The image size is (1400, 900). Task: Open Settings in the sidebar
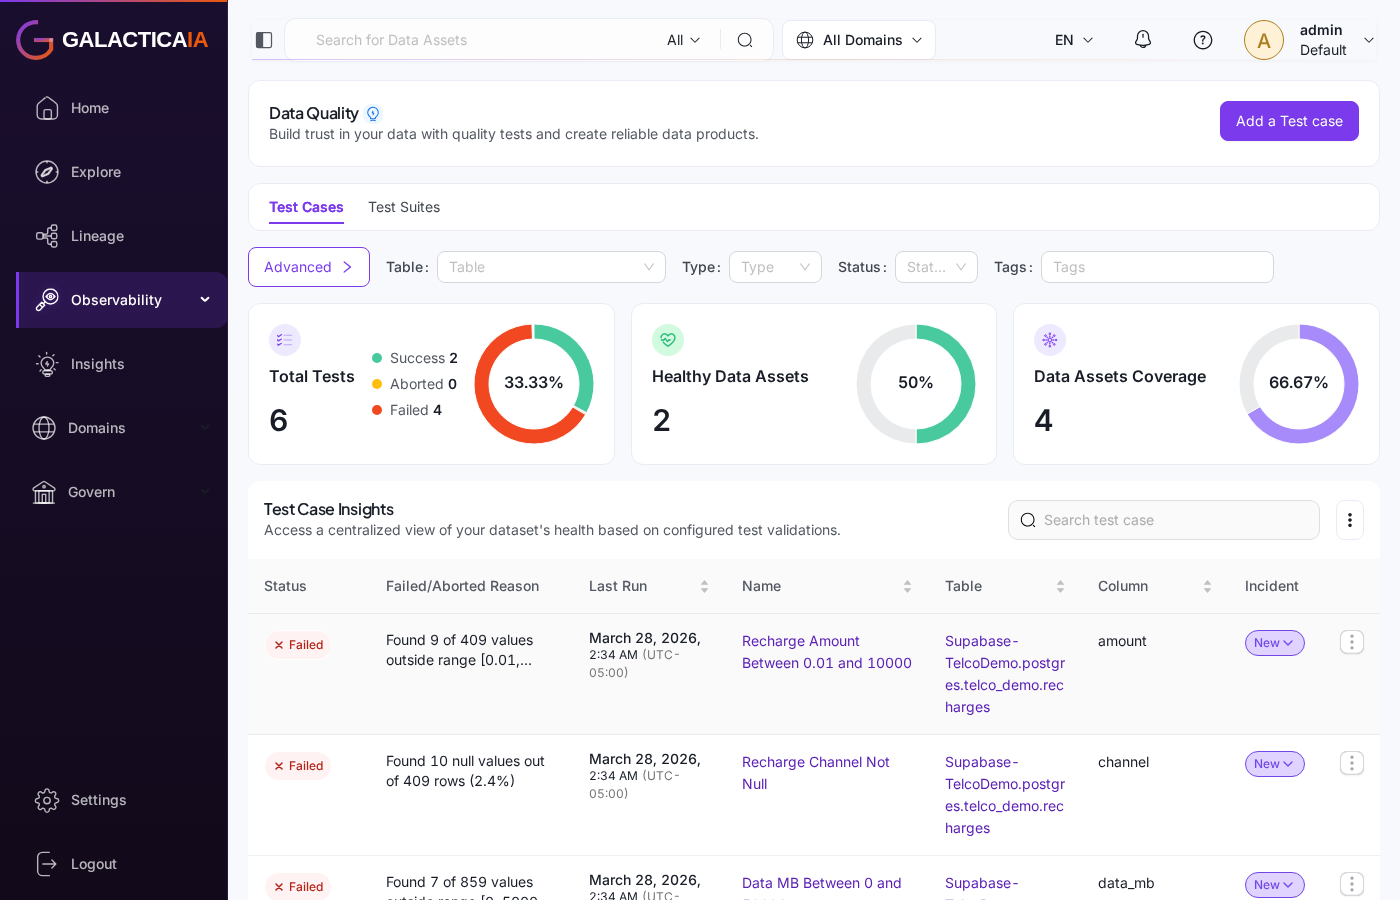tap(99, 800)
